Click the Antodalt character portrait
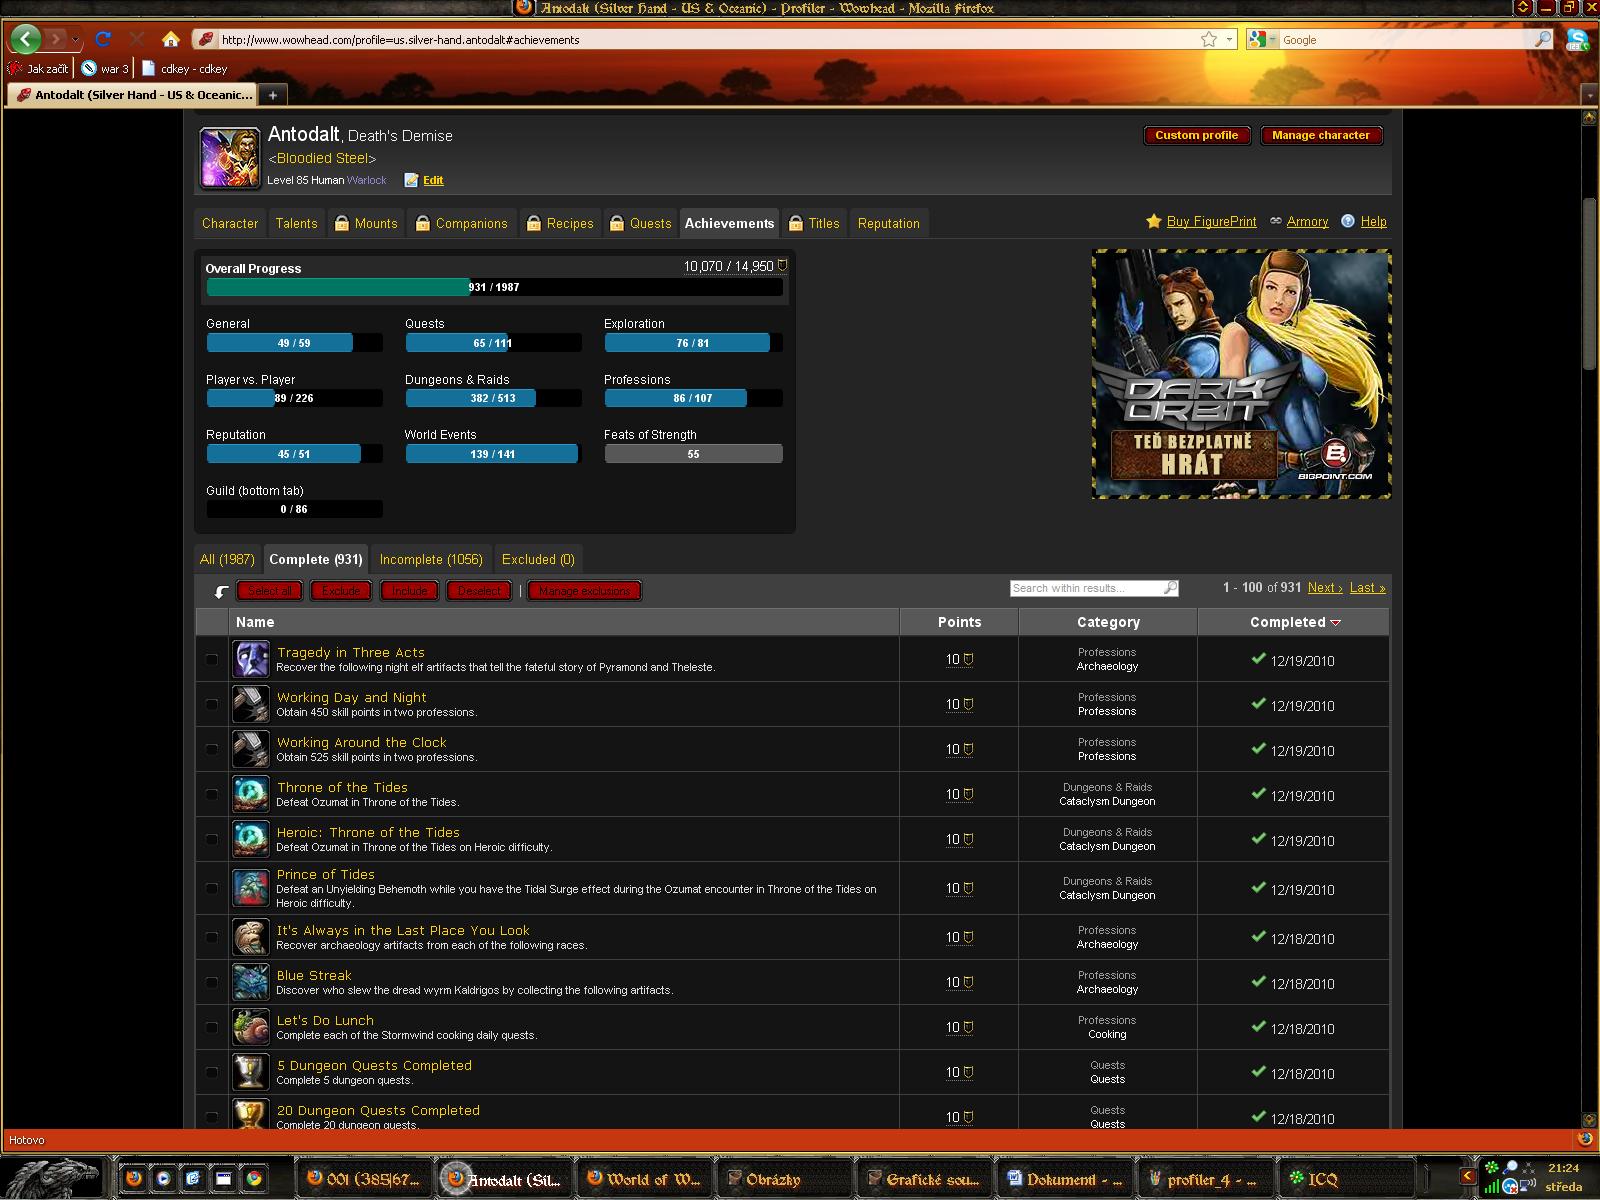Screen dimensions: 1600x1200 point(230,158)
